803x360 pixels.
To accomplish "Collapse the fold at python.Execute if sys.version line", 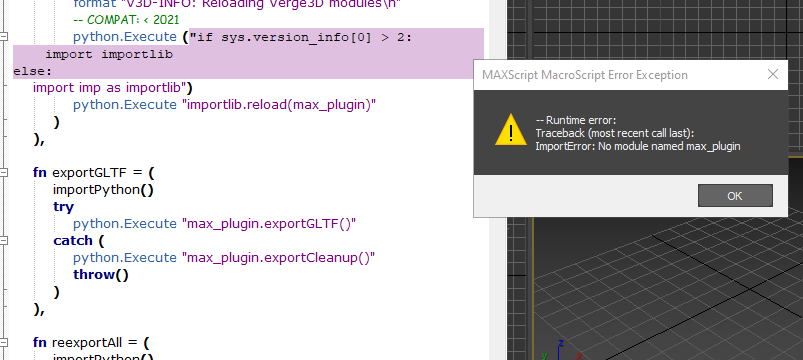I will (x=4, y=36).
